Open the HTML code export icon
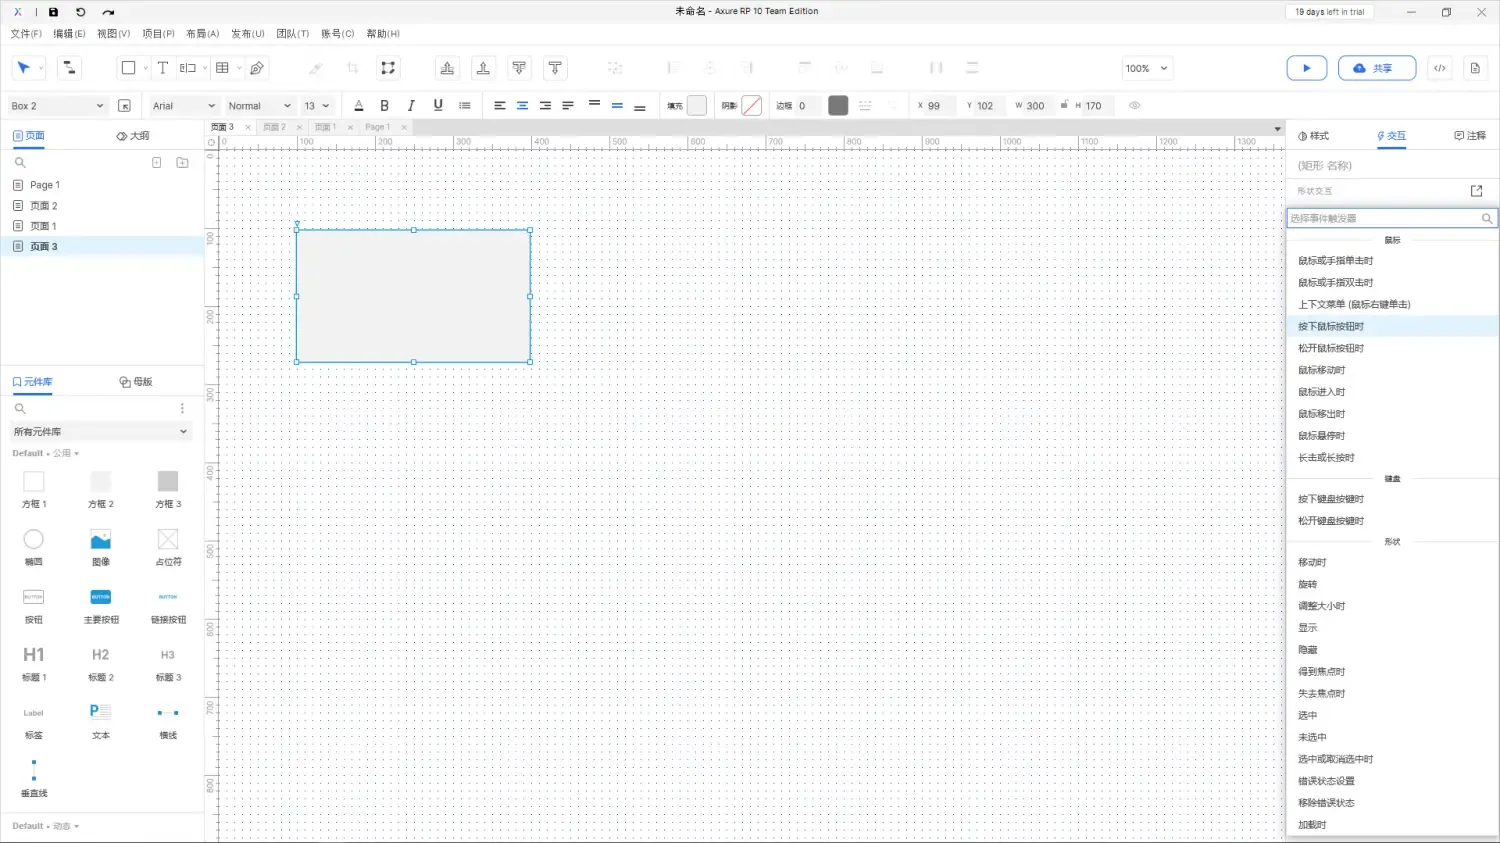 (x=1439, y=68)
